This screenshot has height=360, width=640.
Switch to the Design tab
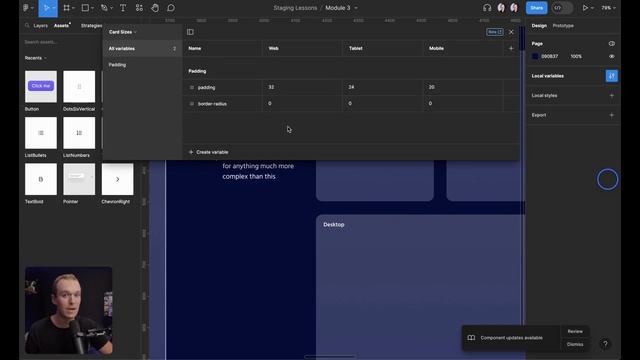(539, 26)
